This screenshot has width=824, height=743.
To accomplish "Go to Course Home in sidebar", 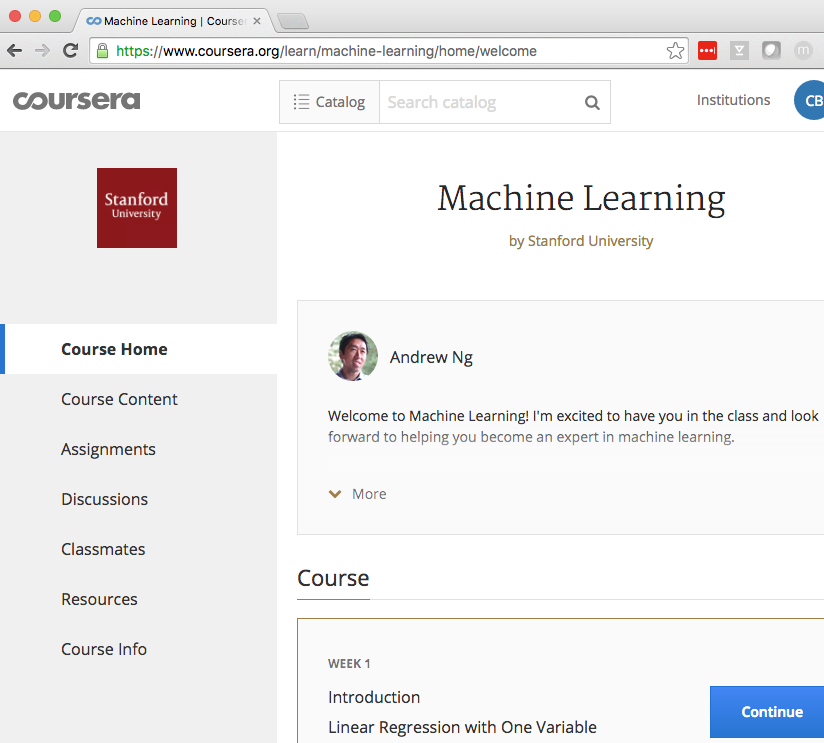I will point(139,349).
